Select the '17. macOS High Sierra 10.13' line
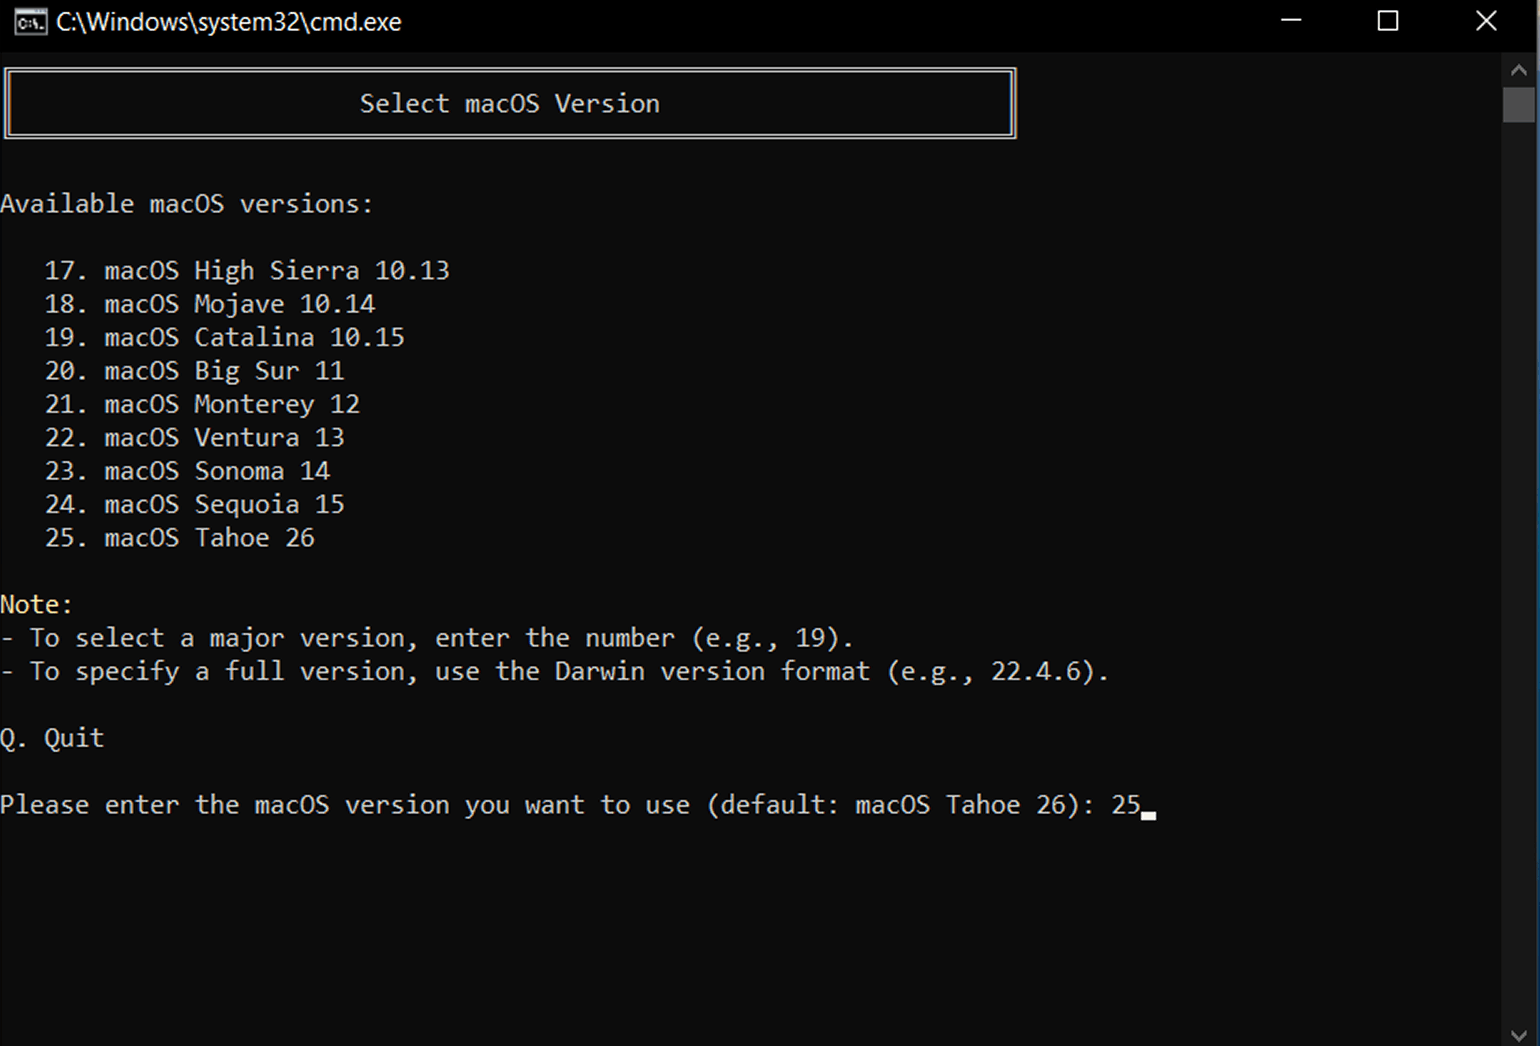 point(247,271)
